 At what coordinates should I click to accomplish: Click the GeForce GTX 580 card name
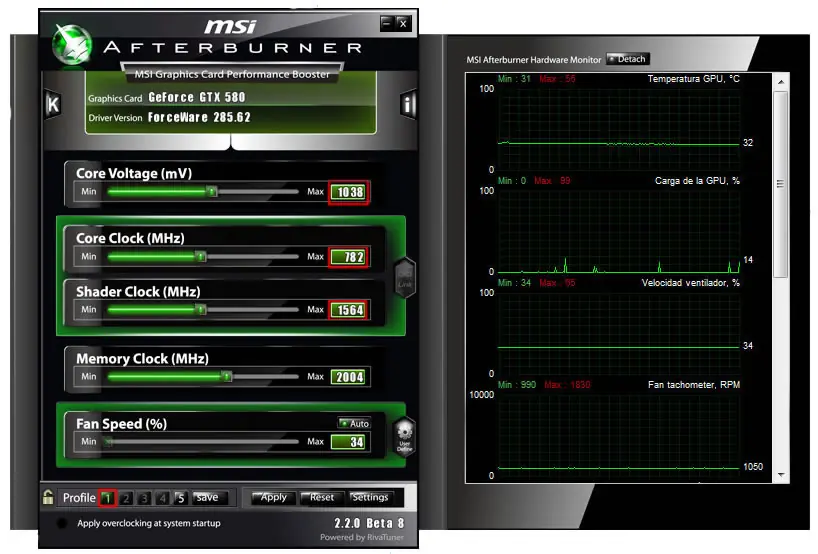tap(197, 98)
